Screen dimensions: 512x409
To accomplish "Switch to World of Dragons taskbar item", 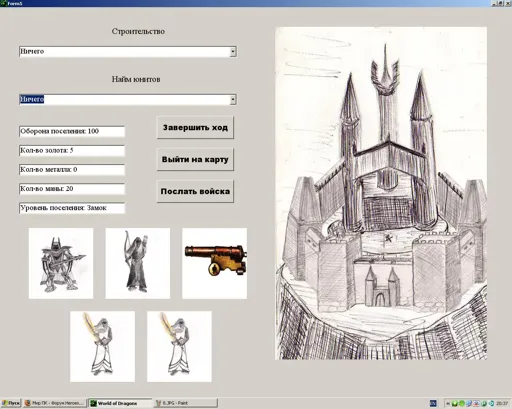I will pyautogui.click(x=120, y=403).
